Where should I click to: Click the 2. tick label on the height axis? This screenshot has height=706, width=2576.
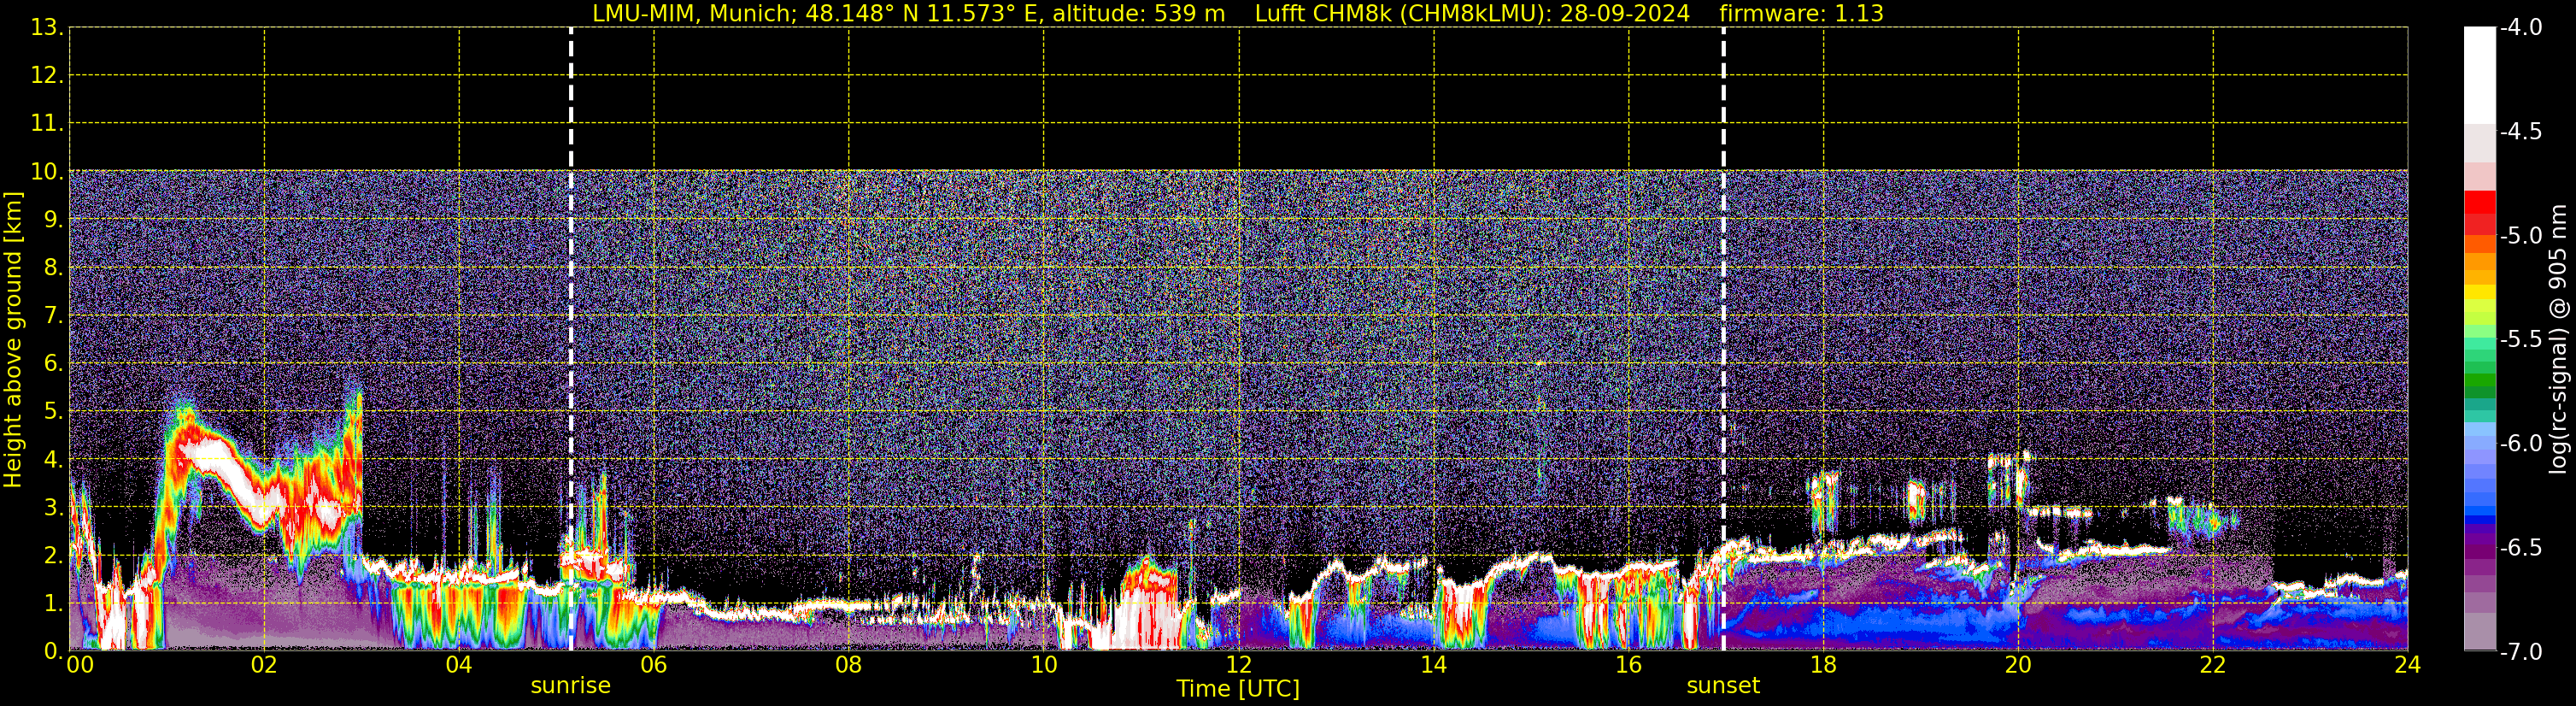point(52,556)
